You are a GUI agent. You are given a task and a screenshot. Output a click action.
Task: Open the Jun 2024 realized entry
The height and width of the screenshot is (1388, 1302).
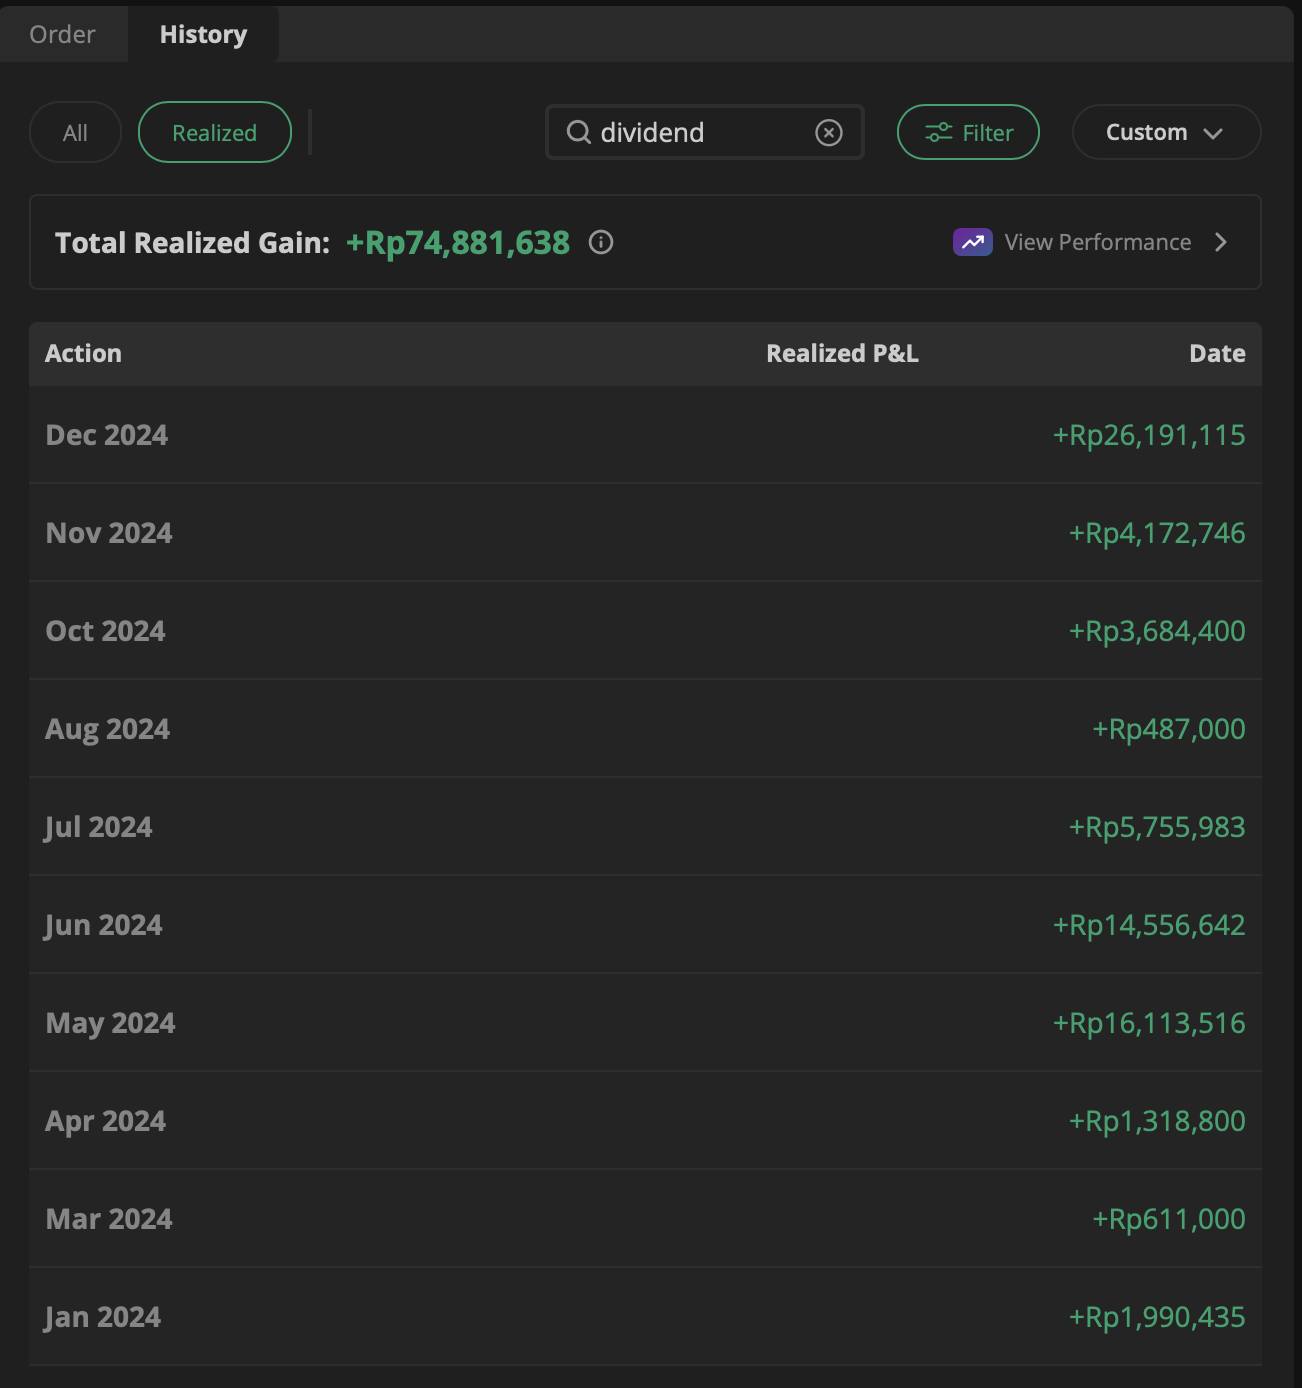[x=645, y=925]
